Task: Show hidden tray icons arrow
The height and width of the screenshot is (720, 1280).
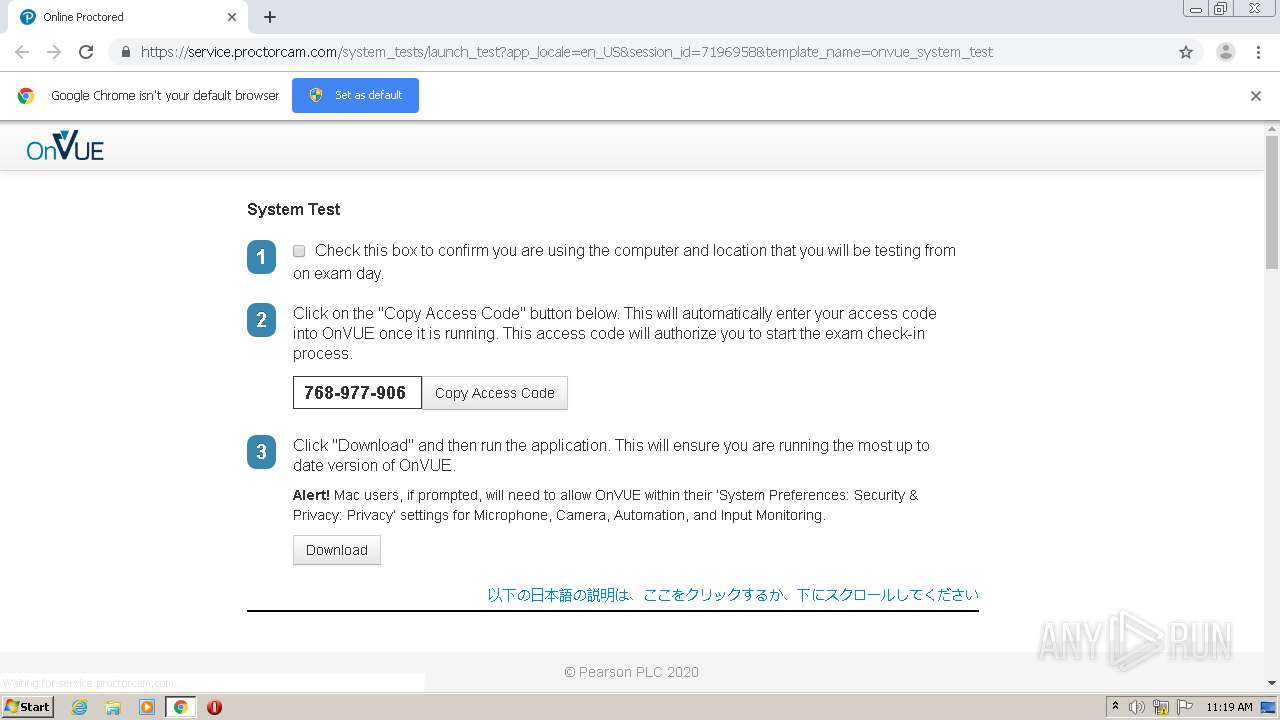Action: tap(1115, 707)
